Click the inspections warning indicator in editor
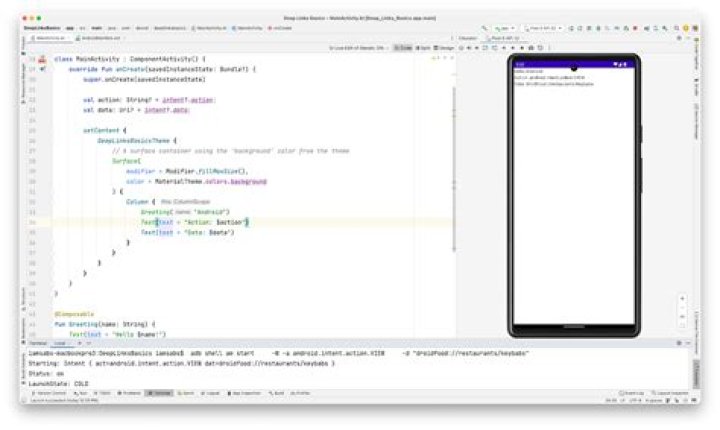The image size is (720, 430). (434, 58)
